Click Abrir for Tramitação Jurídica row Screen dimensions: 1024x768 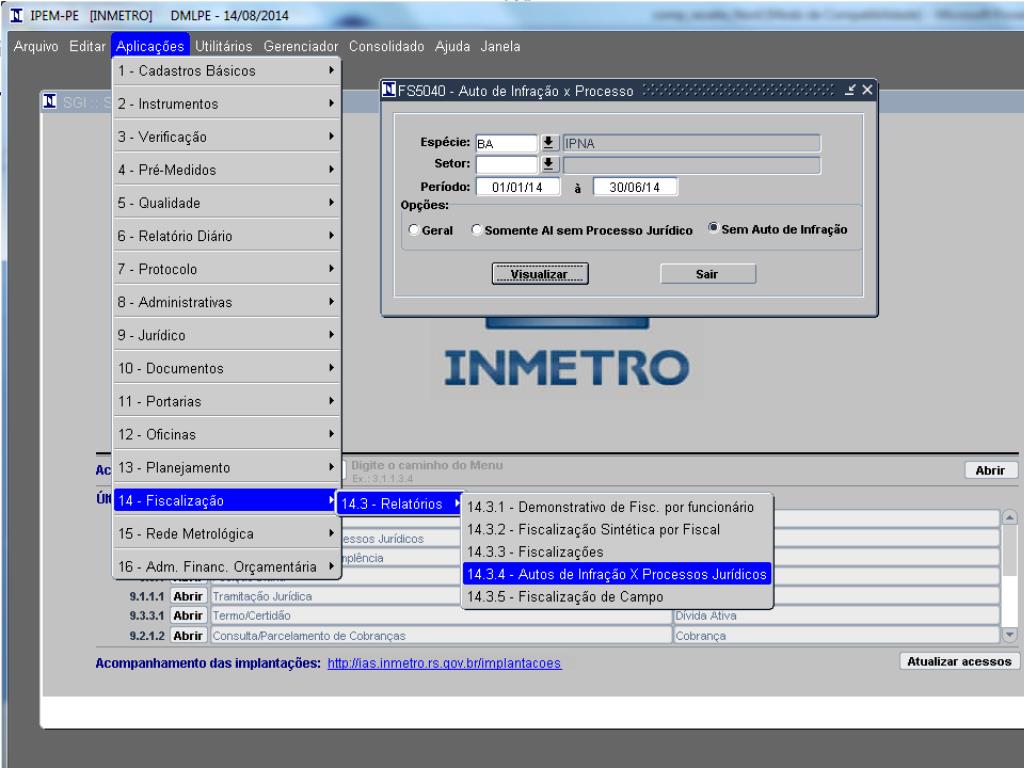pyautogui.click(x=188, y=596)
